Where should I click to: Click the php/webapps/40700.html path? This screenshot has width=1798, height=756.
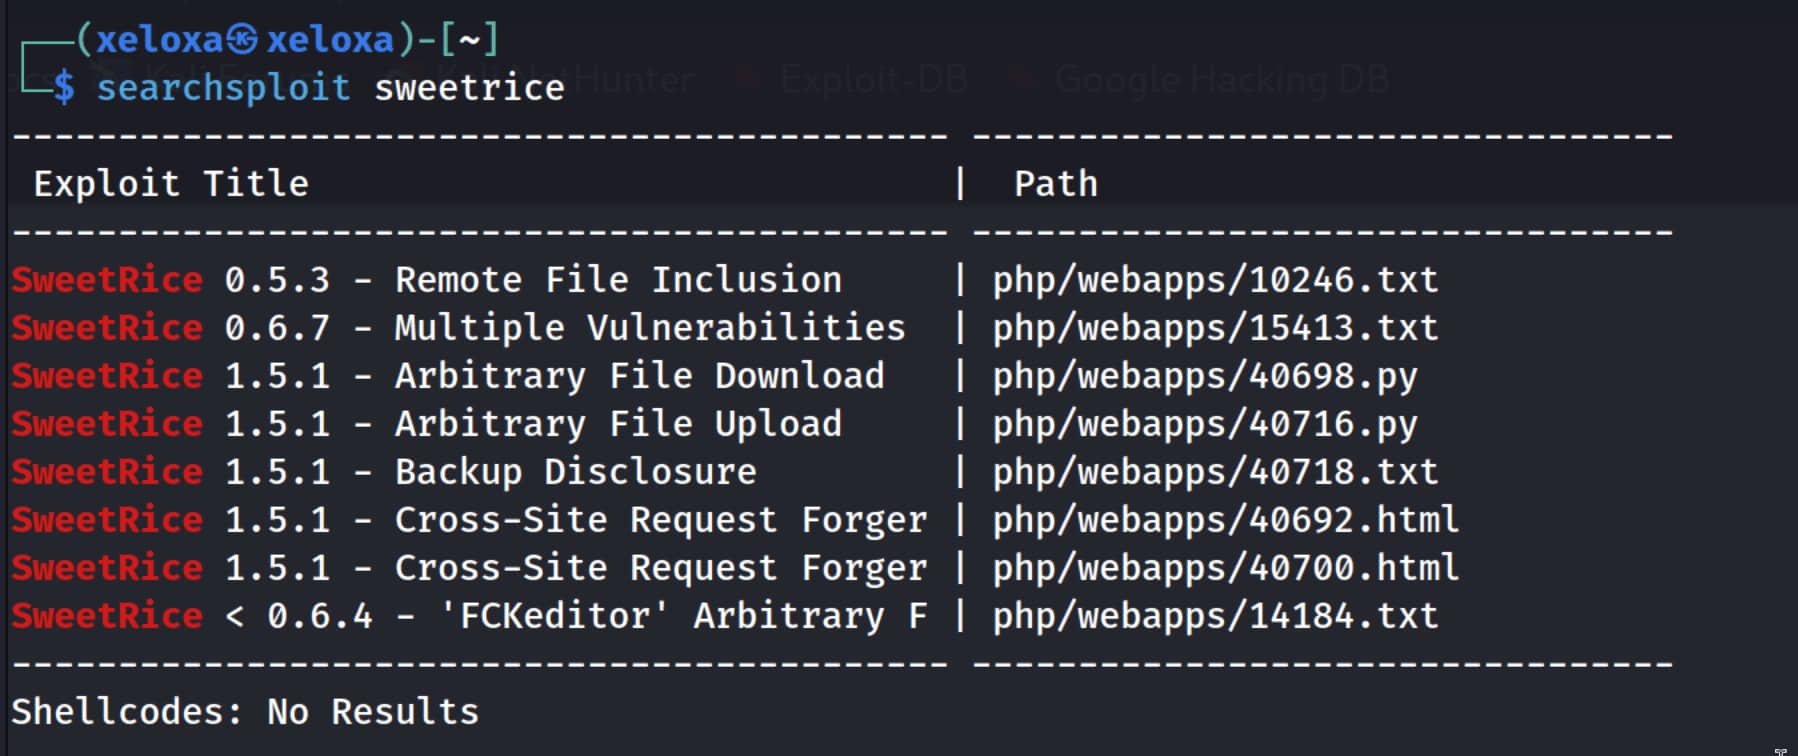point(1225,568)
